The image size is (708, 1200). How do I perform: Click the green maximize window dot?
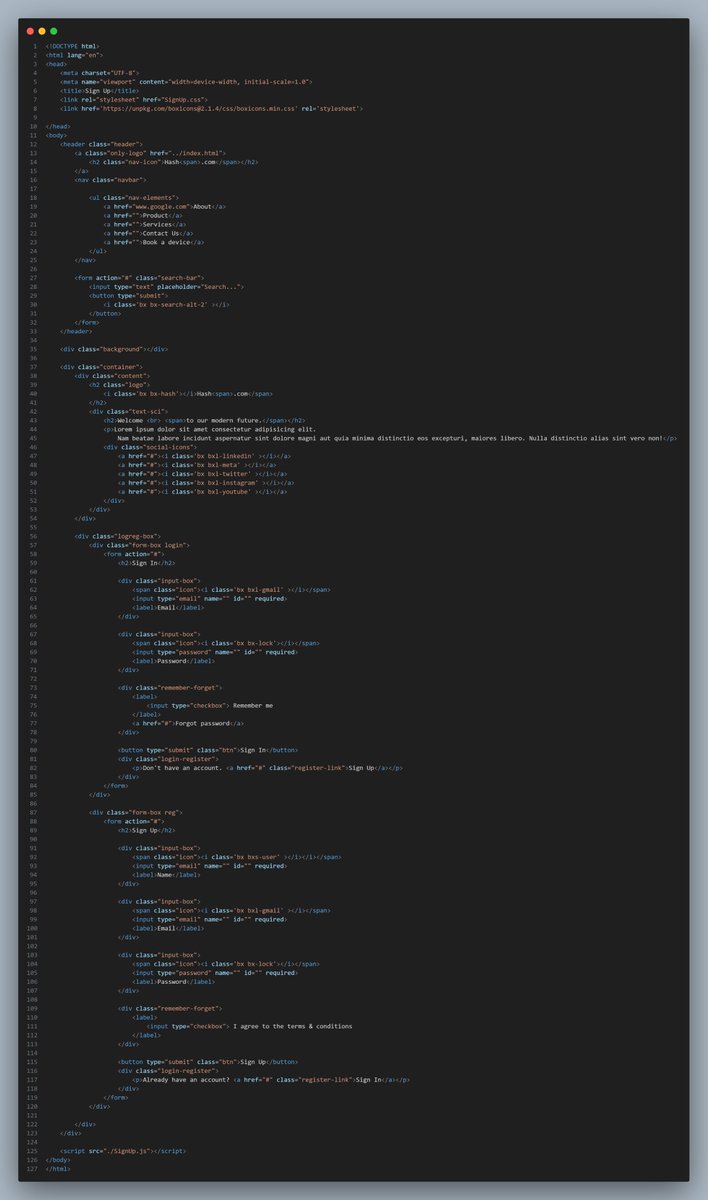(x=54, y=32)
